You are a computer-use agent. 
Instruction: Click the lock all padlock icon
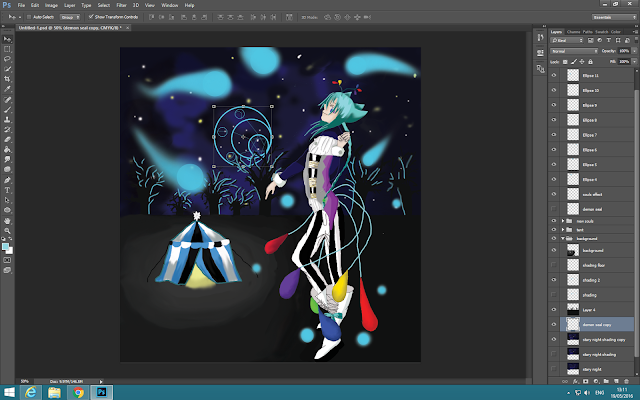coord(590,62)
